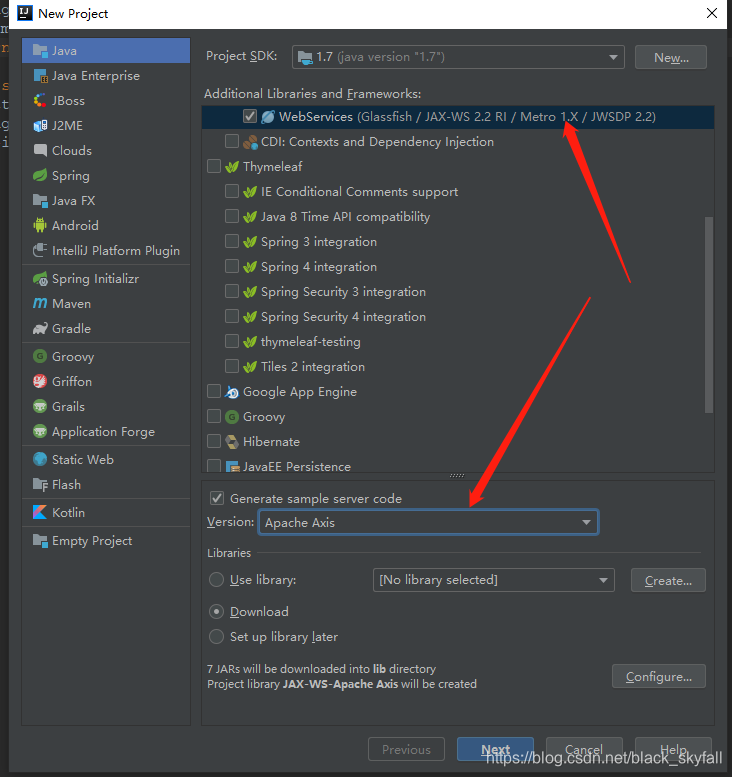Click the Clouds icon
732x777 pixels.
[x=40, y=151]
